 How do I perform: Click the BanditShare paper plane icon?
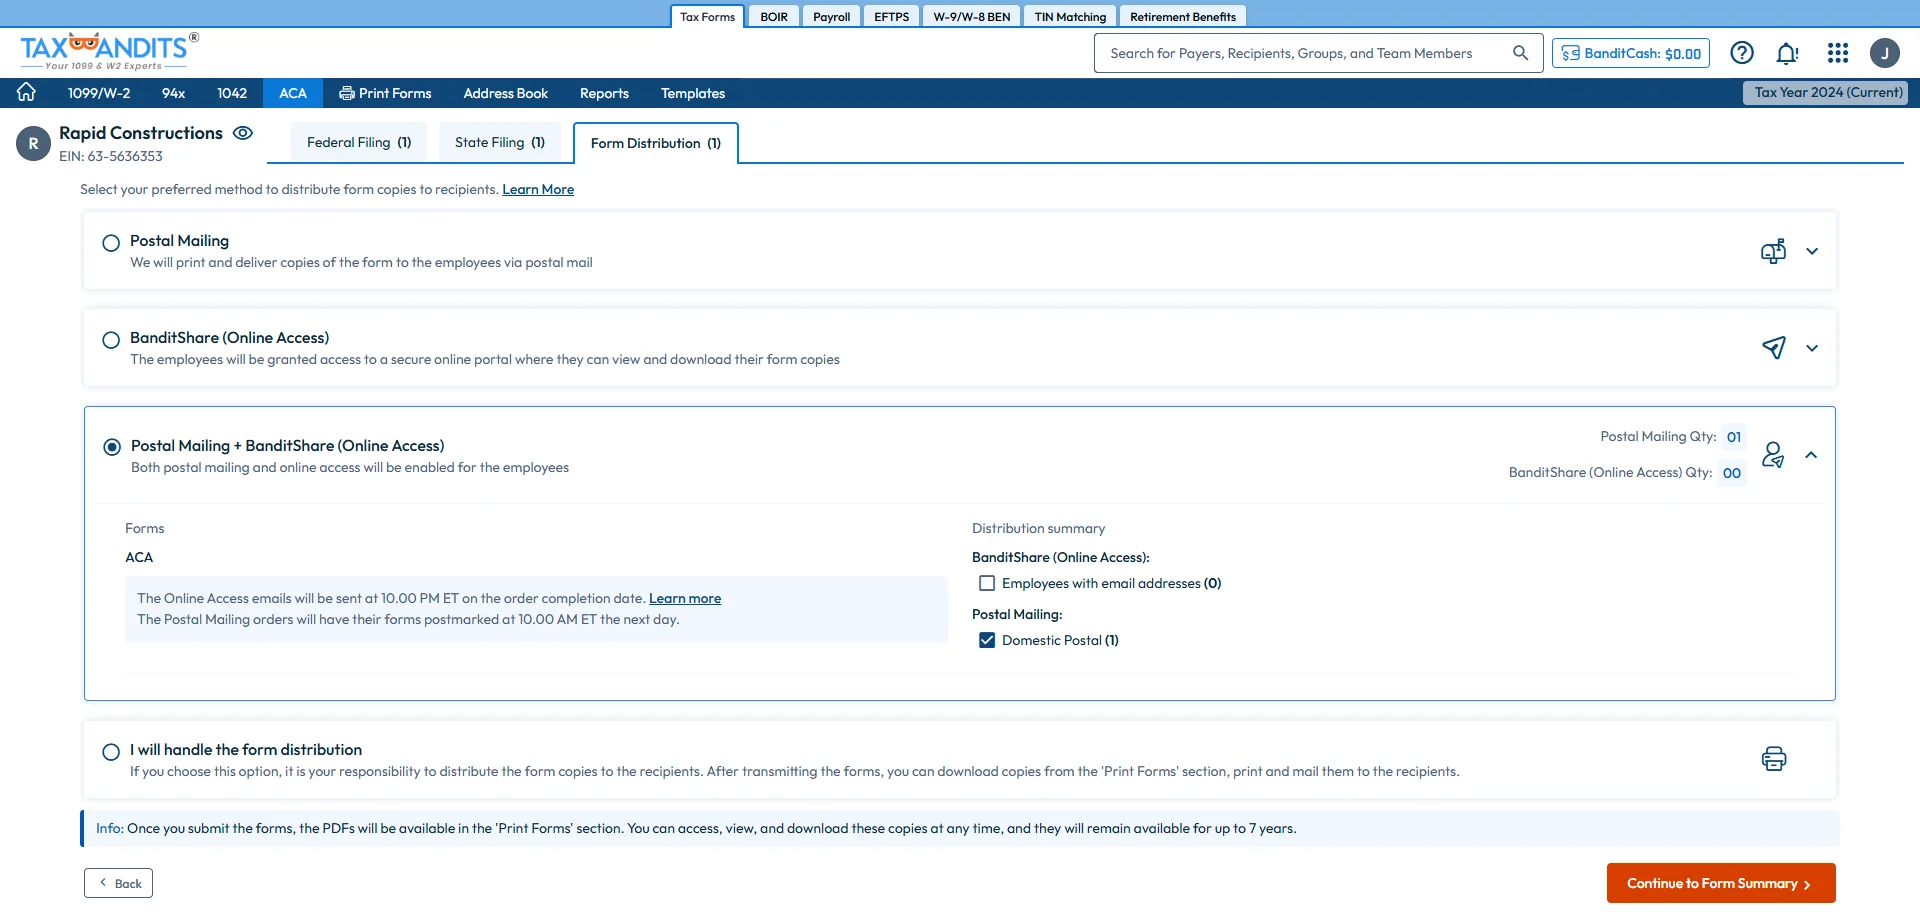(1774, 348)
